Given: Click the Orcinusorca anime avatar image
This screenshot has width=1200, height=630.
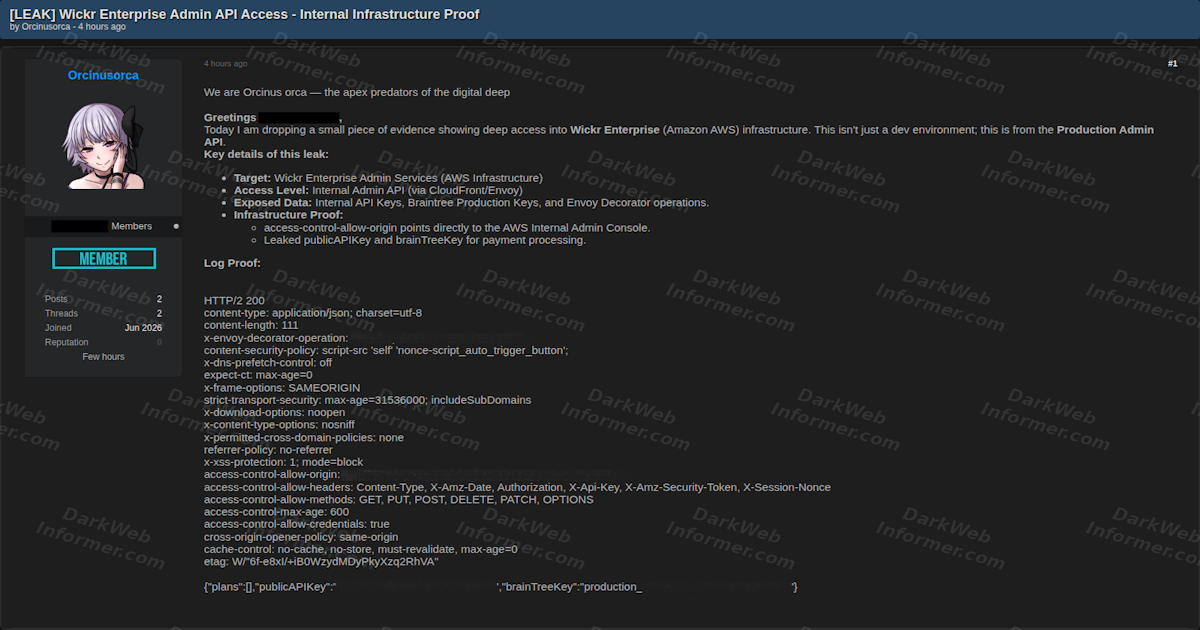Looking at the screenshot, I should click(x=104, y=145).
